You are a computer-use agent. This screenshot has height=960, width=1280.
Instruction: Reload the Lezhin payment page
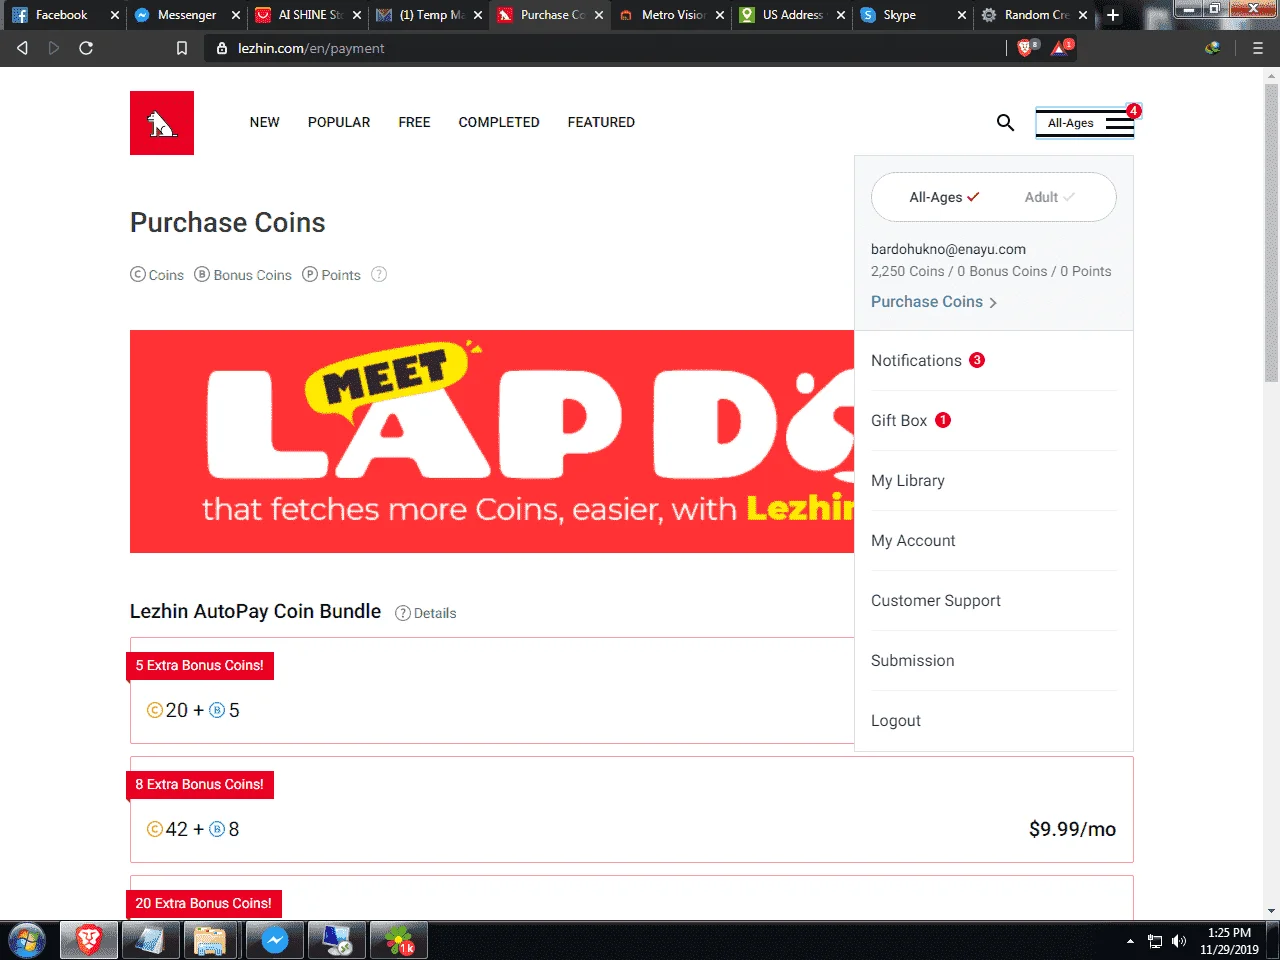click(86, 48)
